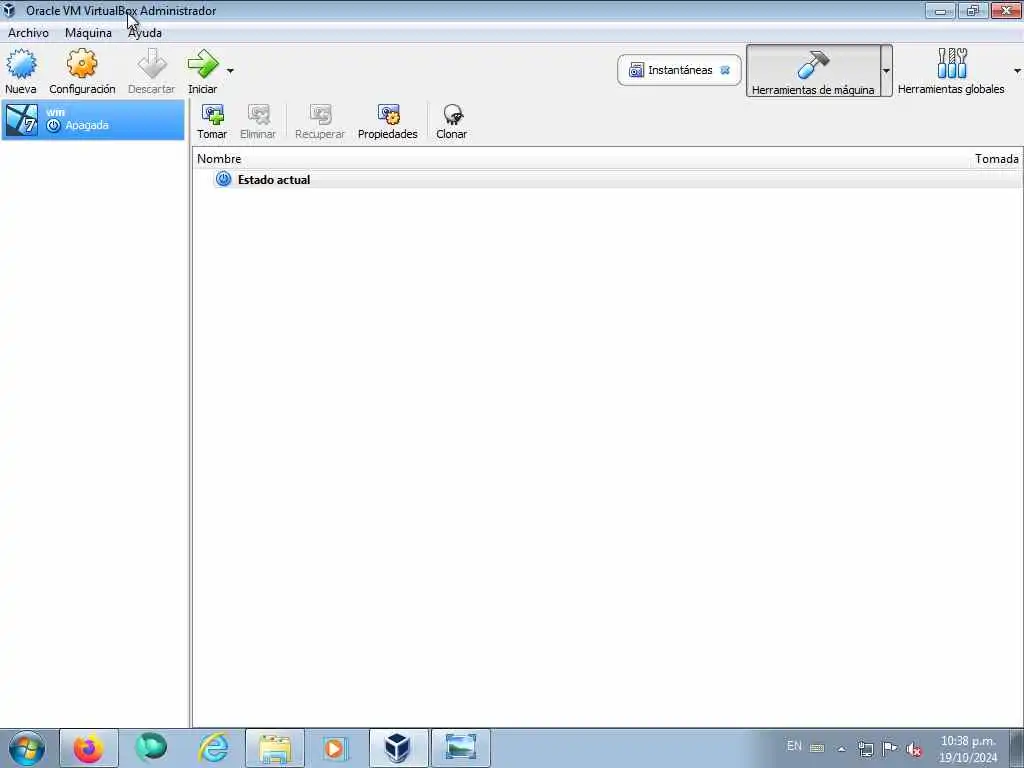Image resolution: width=1024 pixels, height=768 pixels.
Task: Select the wm virtual machine
Action: click(x=93, y=120)
